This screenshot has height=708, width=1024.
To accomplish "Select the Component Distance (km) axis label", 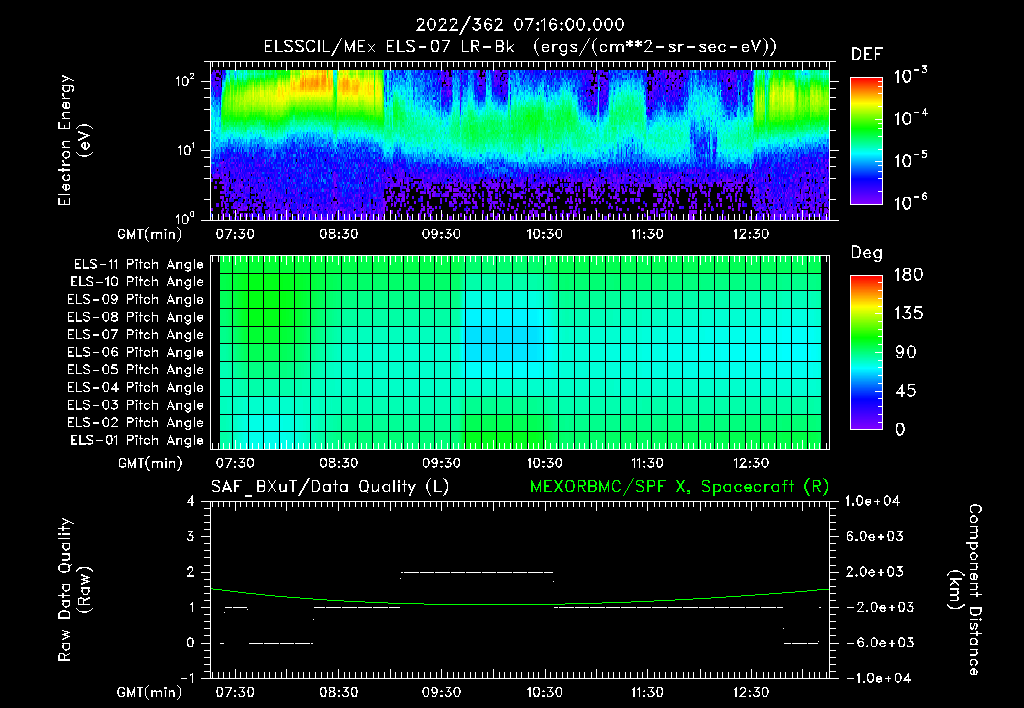I will point(965,590).
